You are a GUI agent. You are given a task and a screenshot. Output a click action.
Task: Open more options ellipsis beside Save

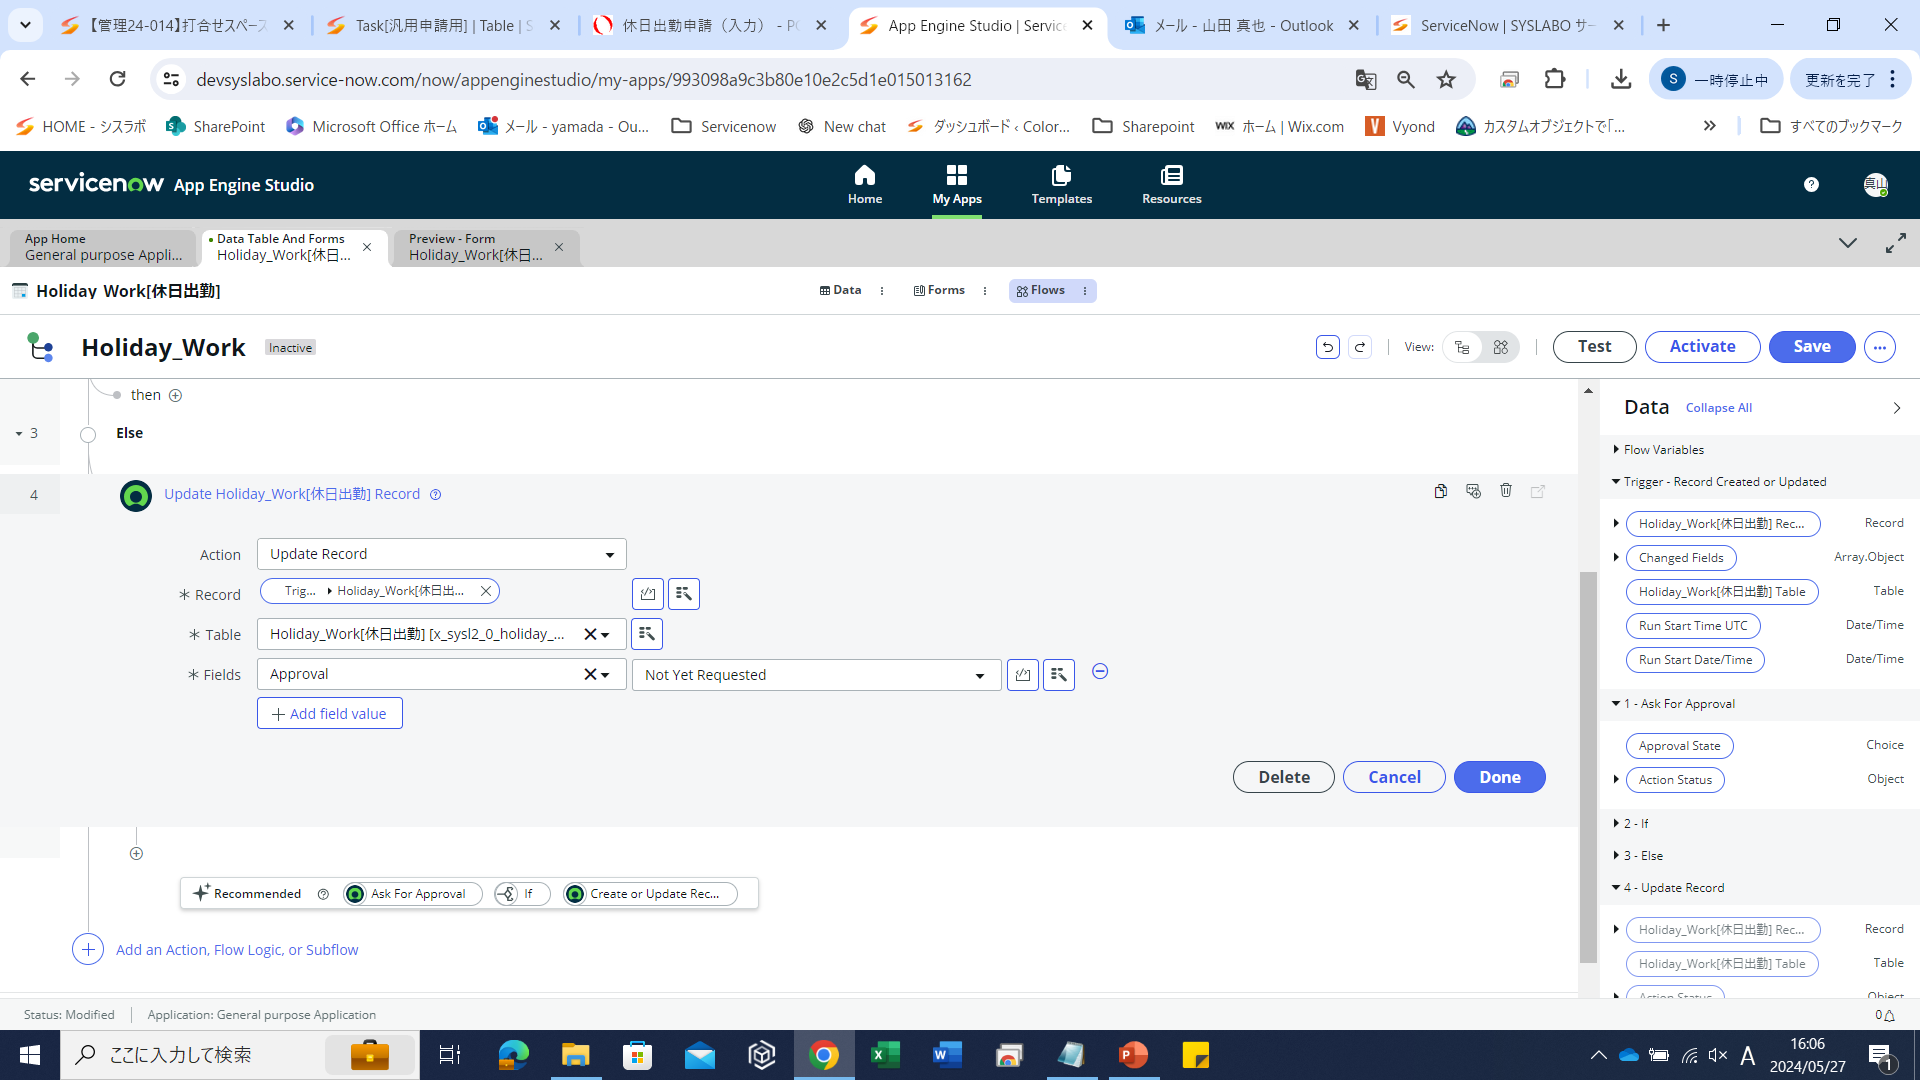coord(1880,347)
